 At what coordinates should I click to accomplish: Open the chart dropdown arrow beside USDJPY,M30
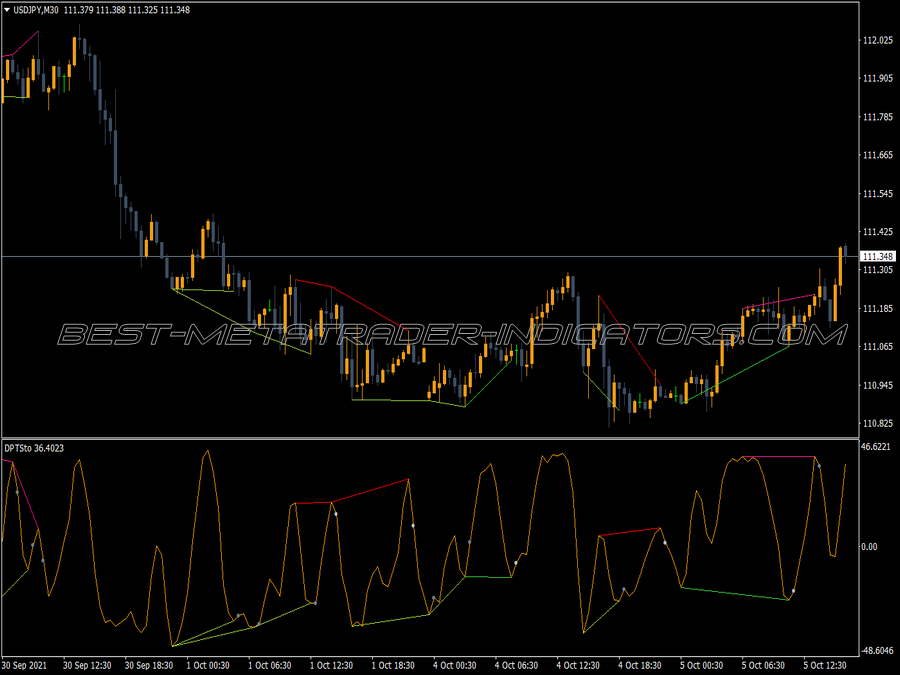point(7,10)
